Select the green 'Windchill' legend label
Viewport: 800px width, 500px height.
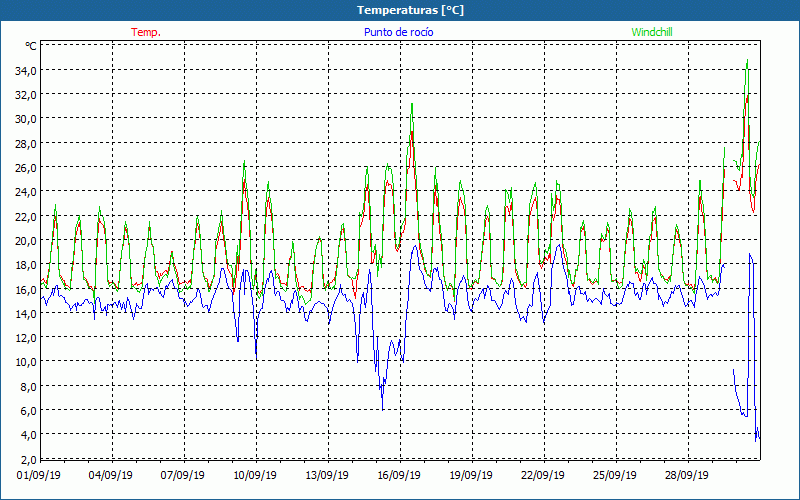652,32
